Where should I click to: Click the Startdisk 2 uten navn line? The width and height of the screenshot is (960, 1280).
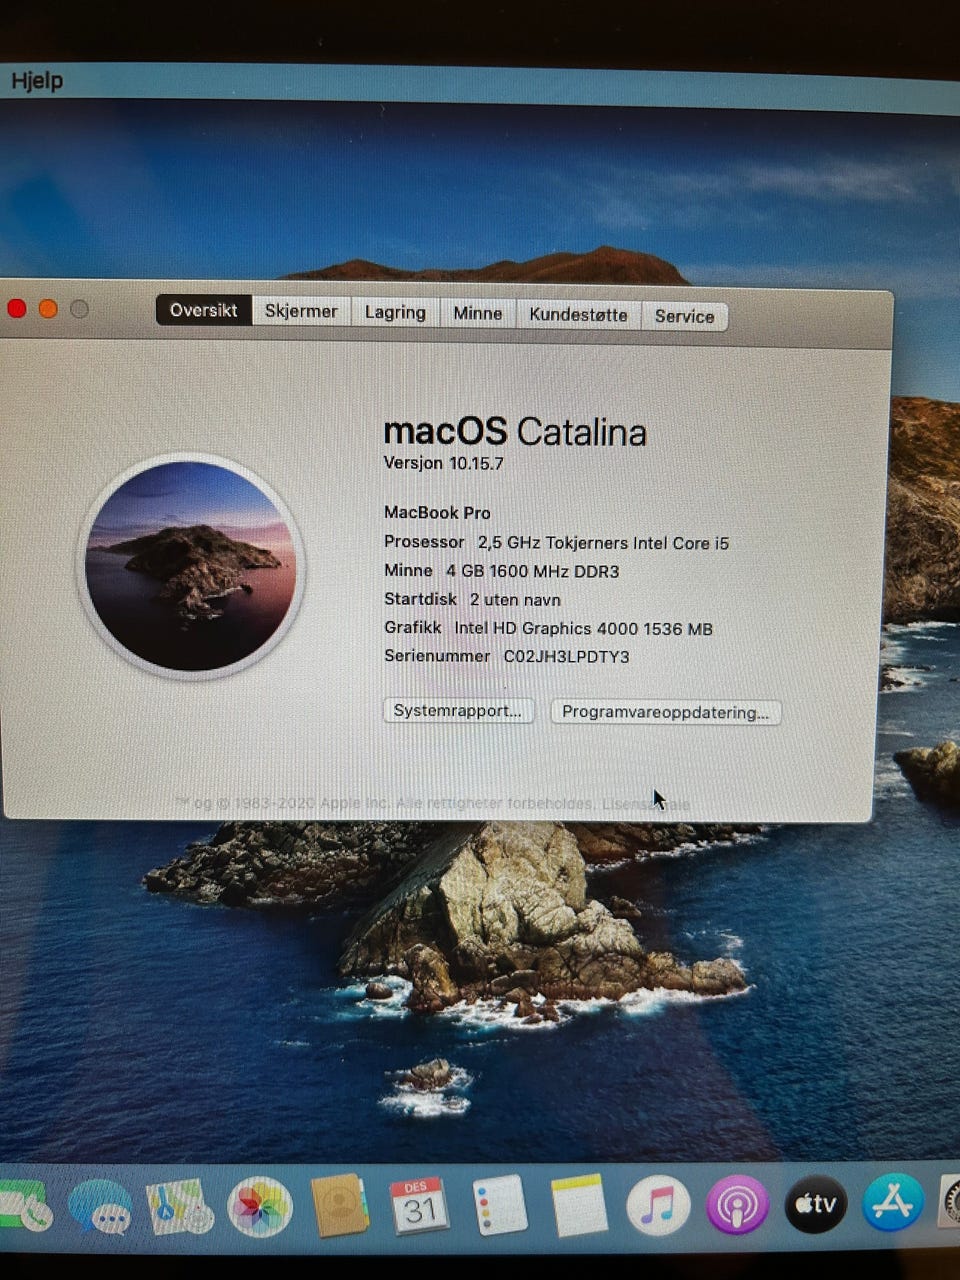pos(472,599)
